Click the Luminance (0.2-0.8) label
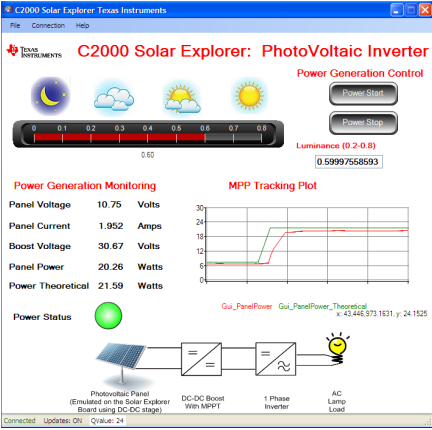Screen dimensions: 432x430 click(x=336, y=146)
